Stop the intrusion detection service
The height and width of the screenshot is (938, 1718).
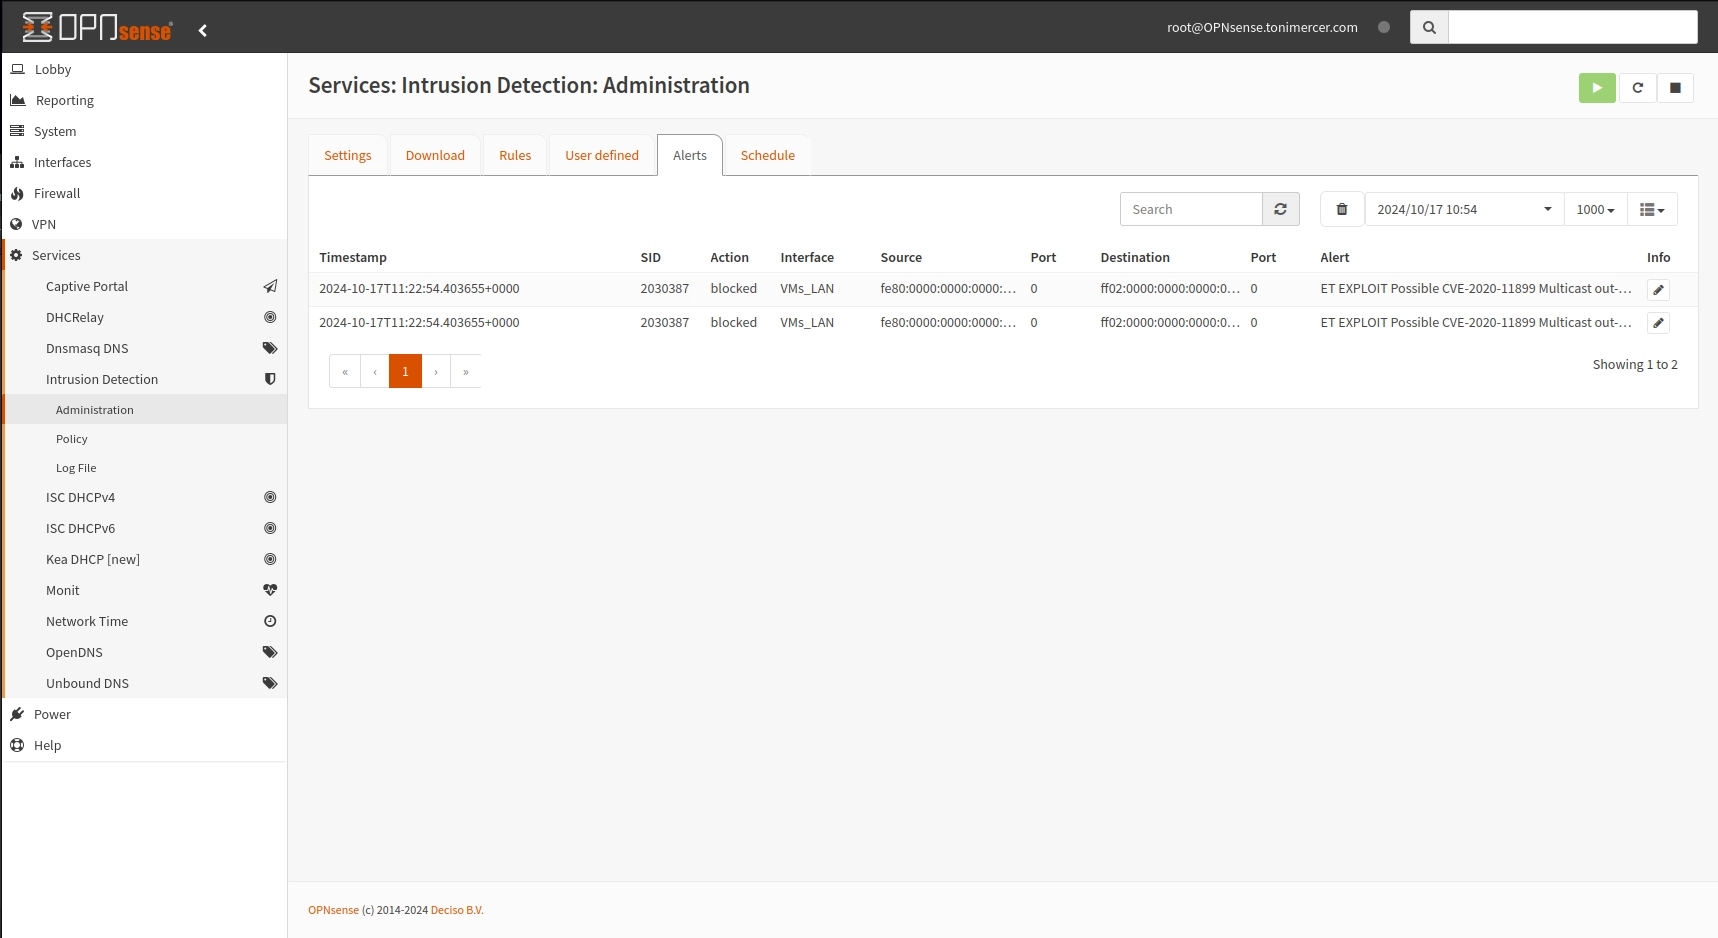(1675, 88)
